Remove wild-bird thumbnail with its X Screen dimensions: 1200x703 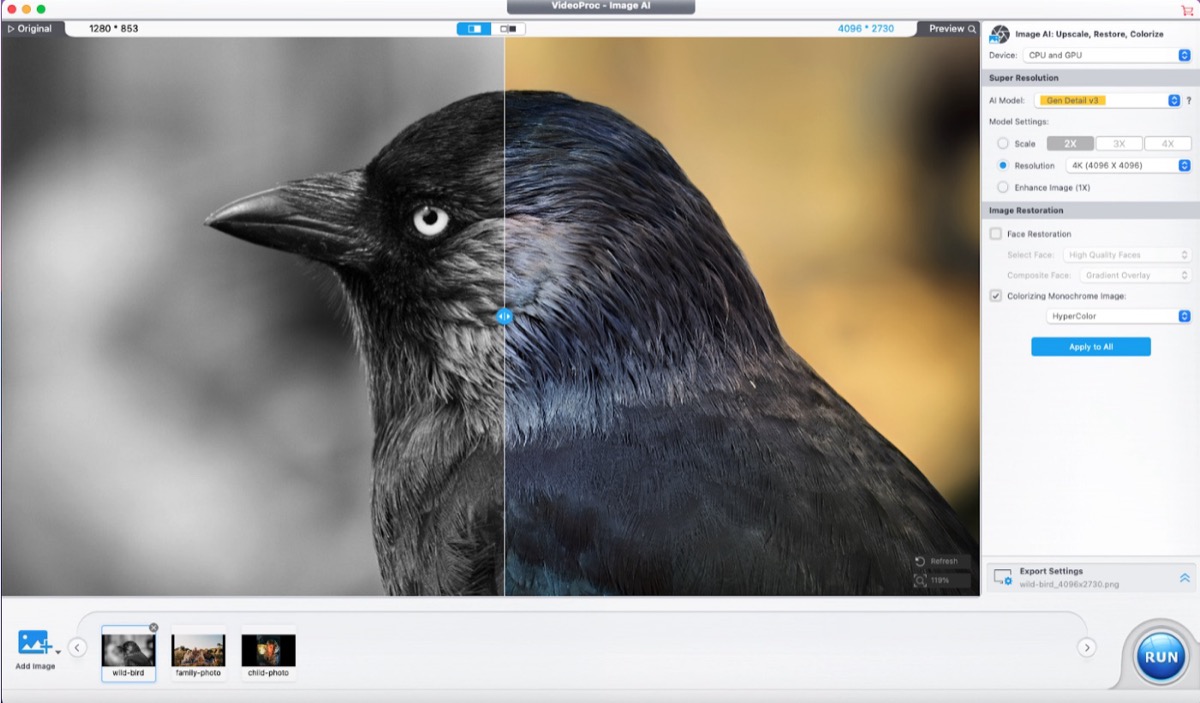[x=153, y=627]
